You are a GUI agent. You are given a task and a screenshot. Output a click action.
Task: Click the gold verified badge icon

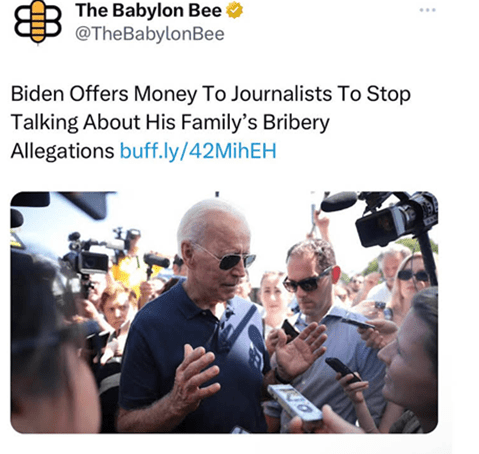tap(235, 10)
